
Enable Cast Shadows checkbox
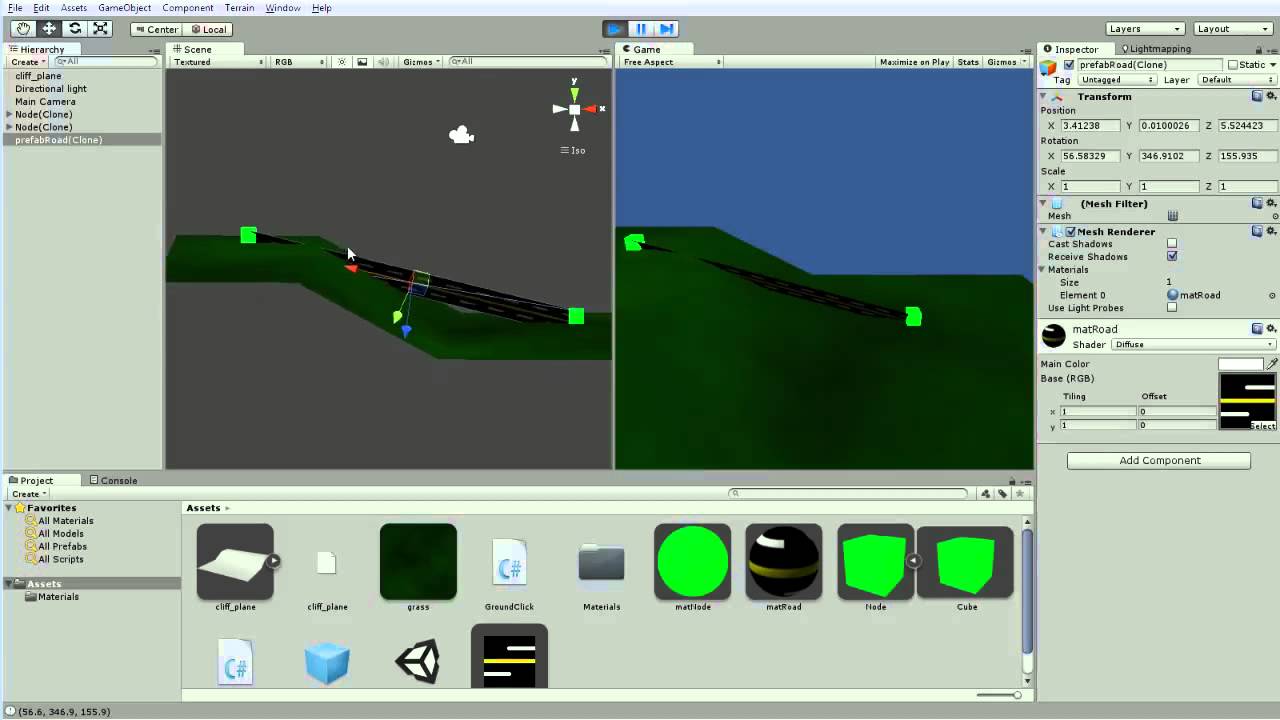coord(1172,244)
